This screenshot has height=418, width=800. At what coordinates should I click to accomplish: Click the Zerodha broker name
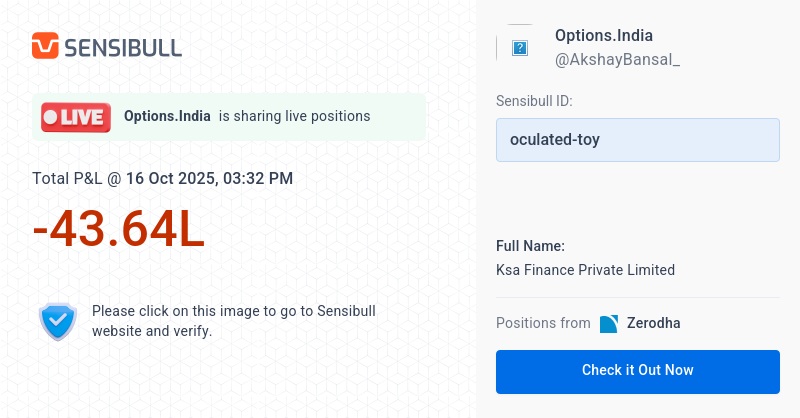(653, 323)
